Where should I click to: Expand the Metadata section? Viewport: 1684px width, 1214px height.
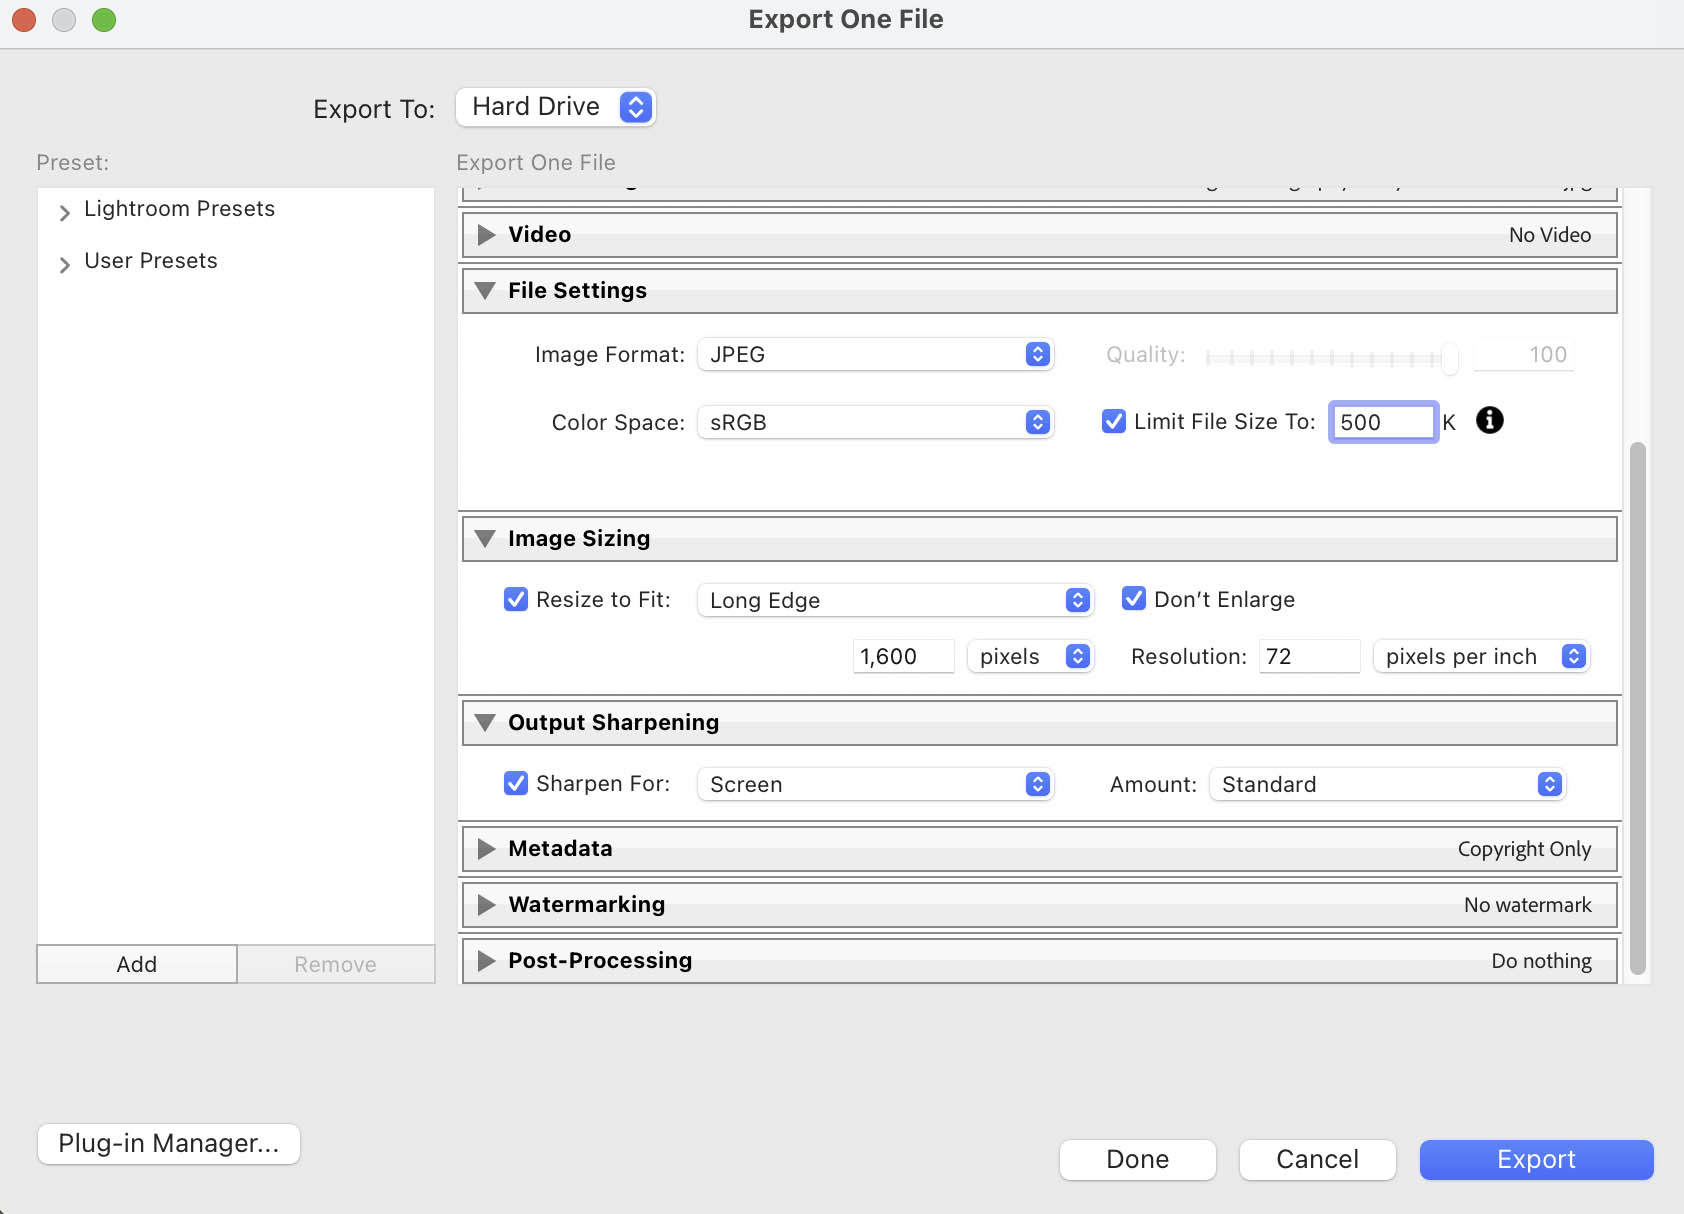[x=486, y=849]
